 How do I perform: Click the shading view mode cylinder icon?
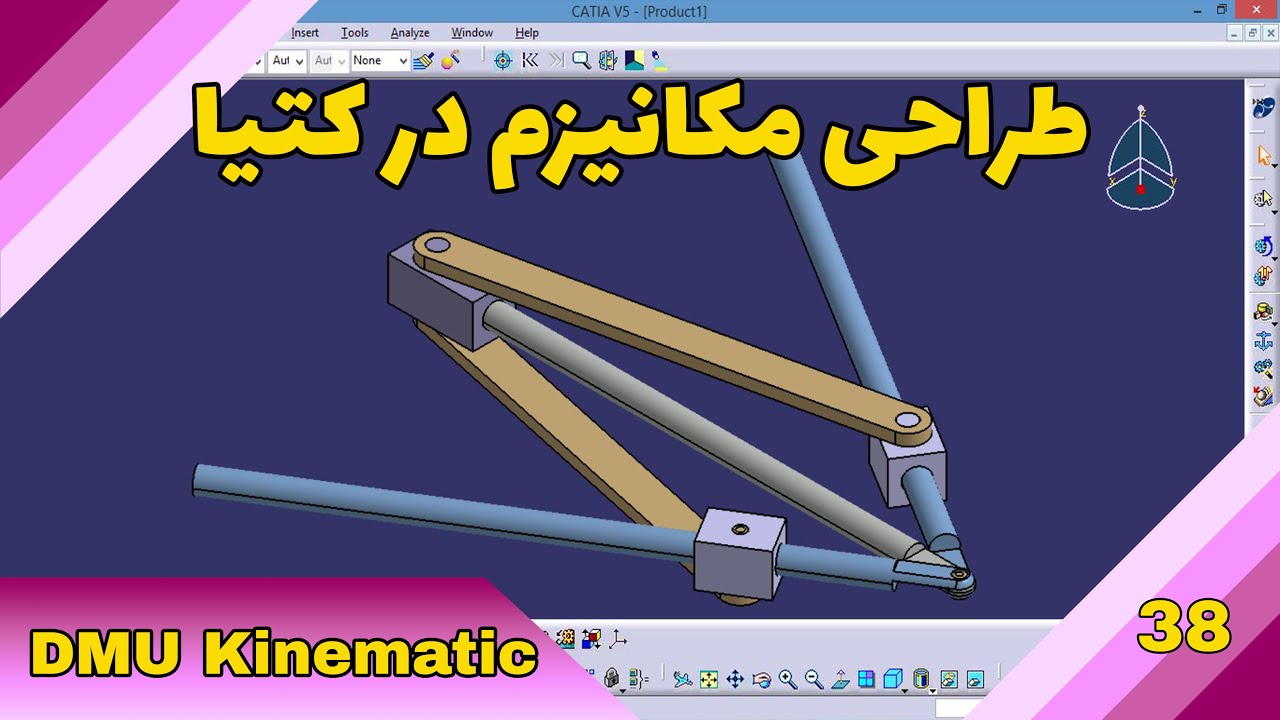coord(921,680)
